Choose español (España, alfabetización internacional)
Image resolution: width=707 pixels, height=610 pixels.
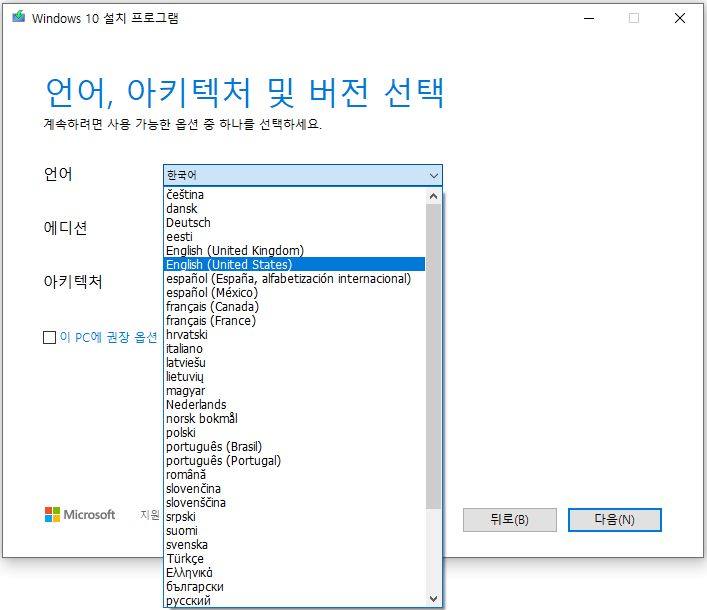click(294, 278)
